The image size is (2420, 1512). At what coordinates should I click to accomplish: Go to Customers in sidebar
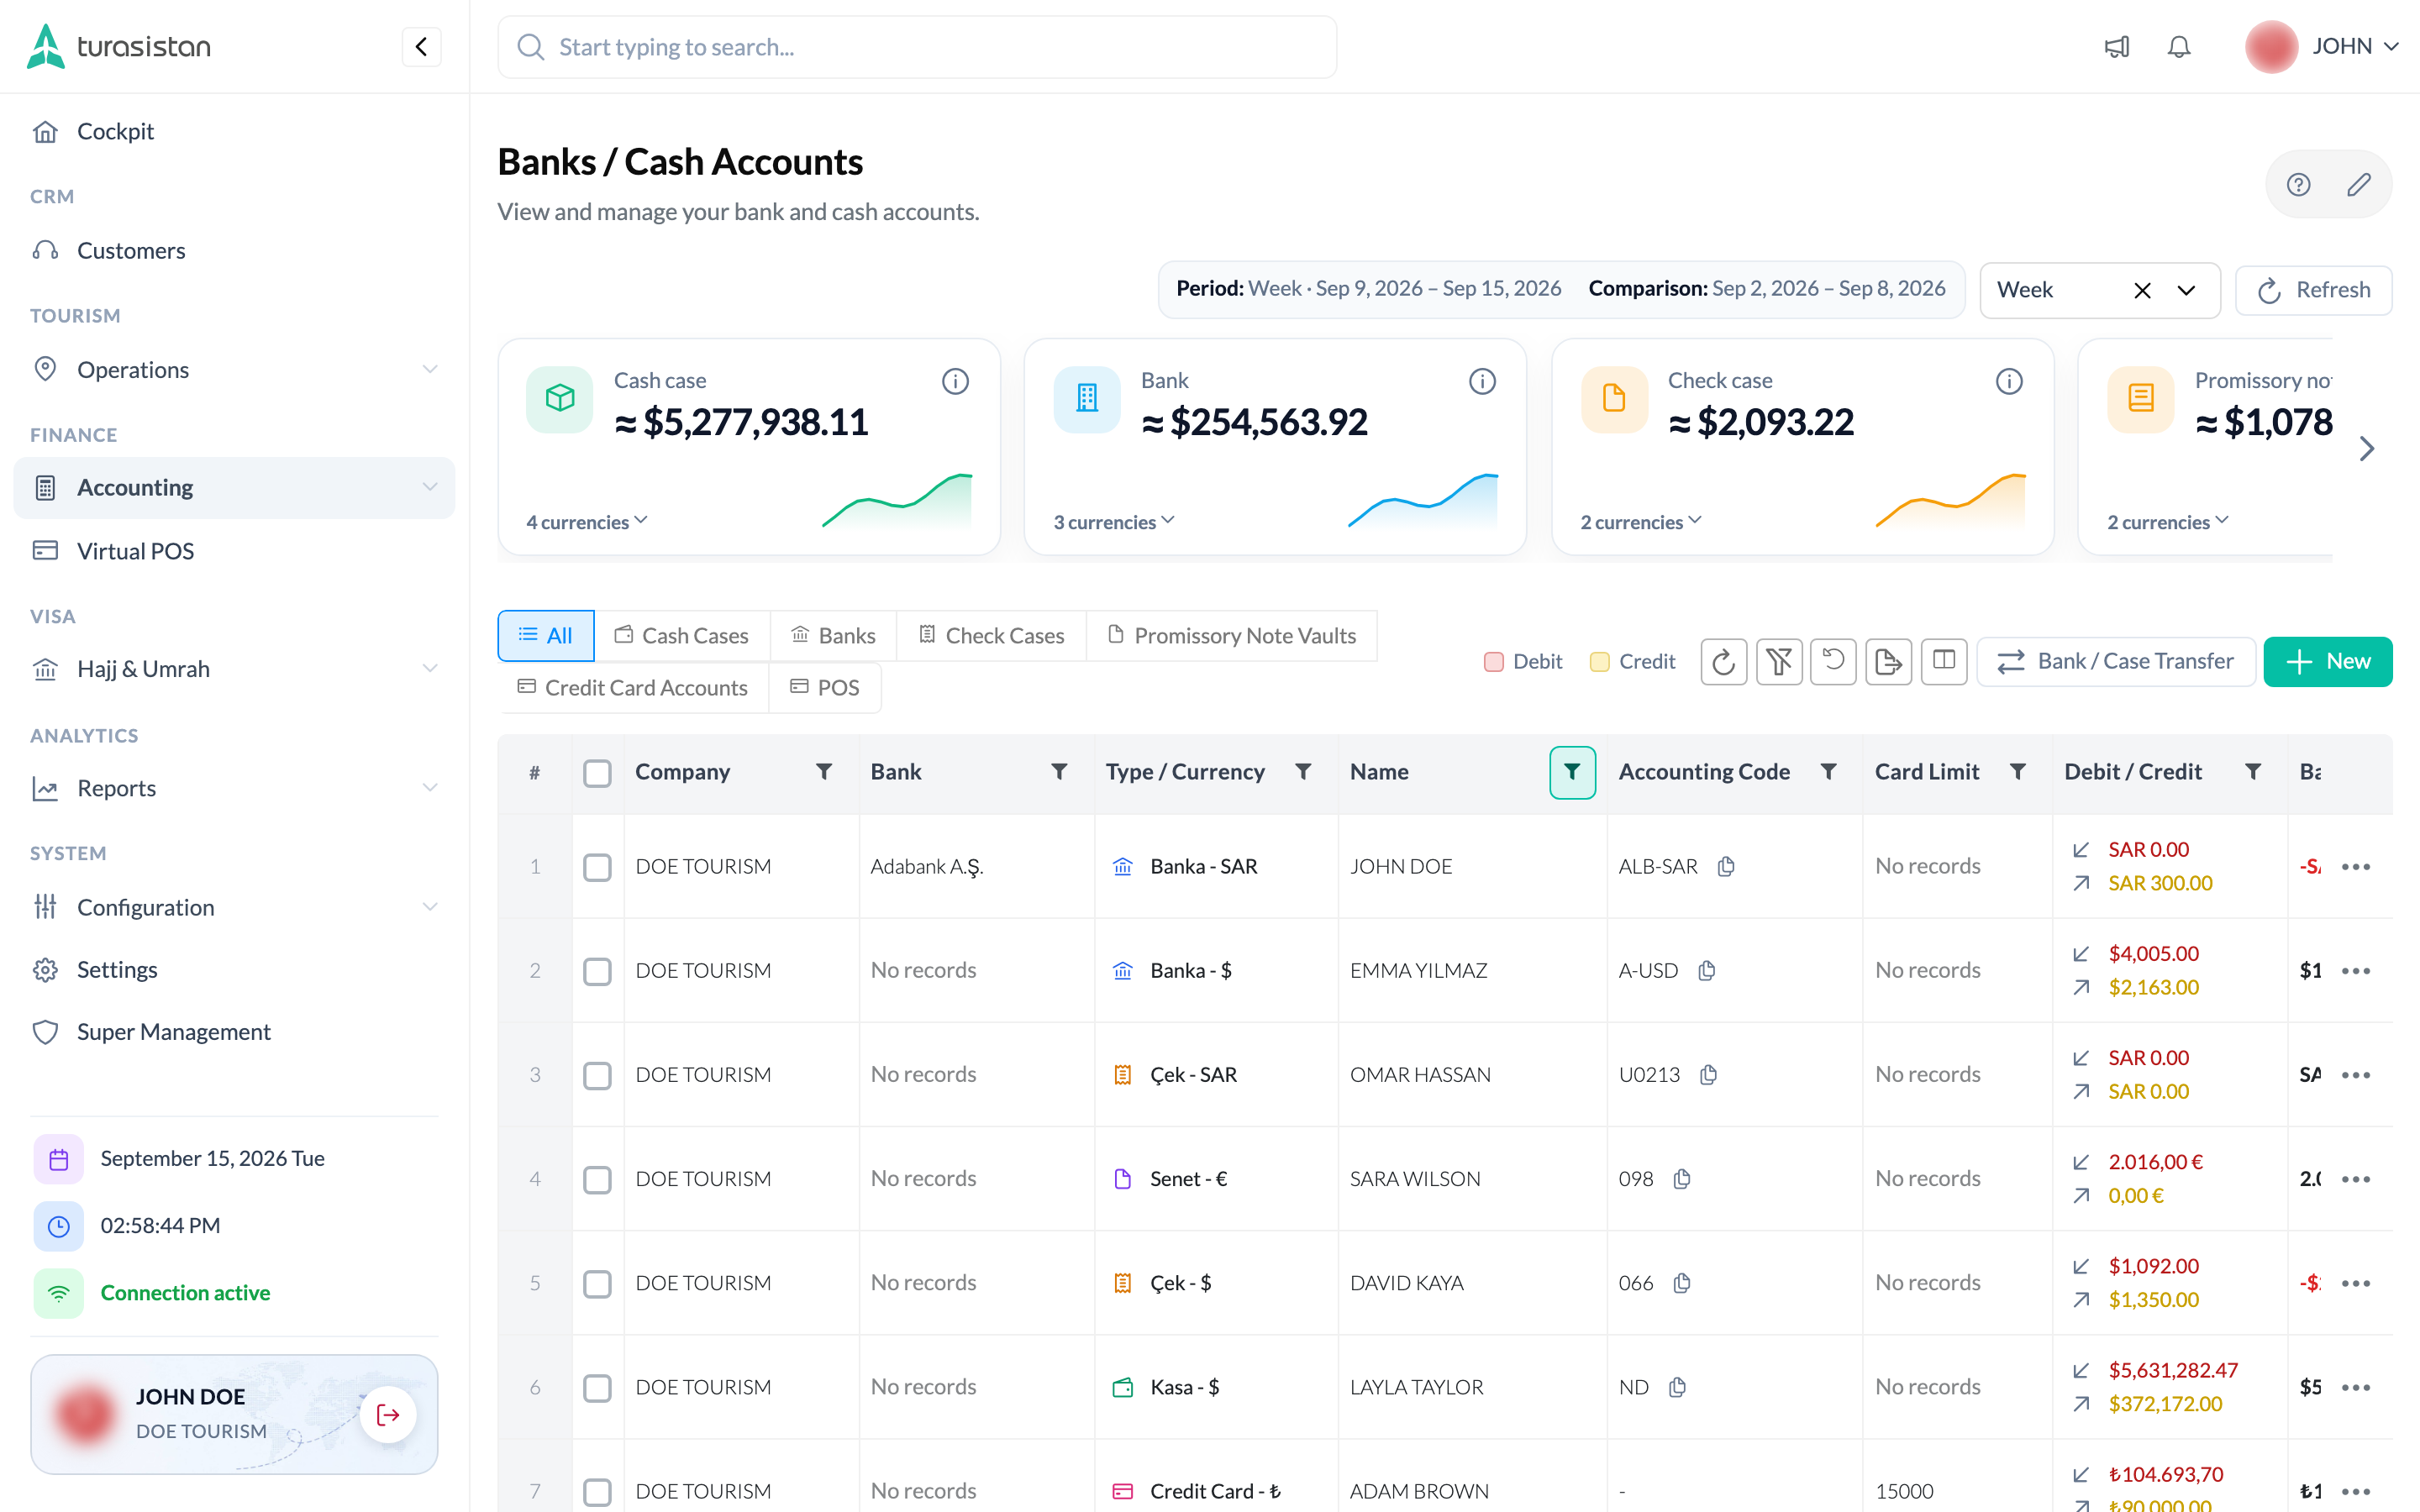(234, 251)
